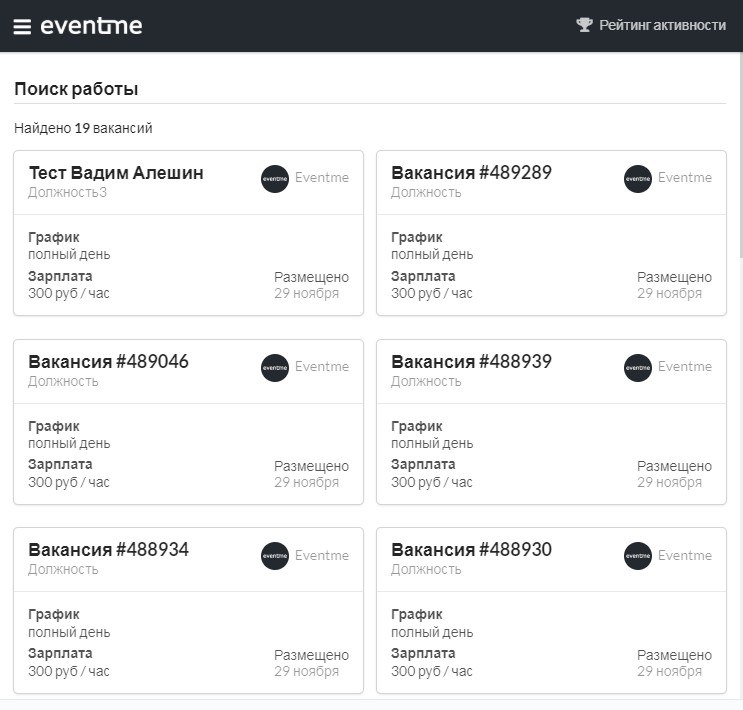Click Eventme logo on Тест Вадим Алешин card

tap(275, 179)
